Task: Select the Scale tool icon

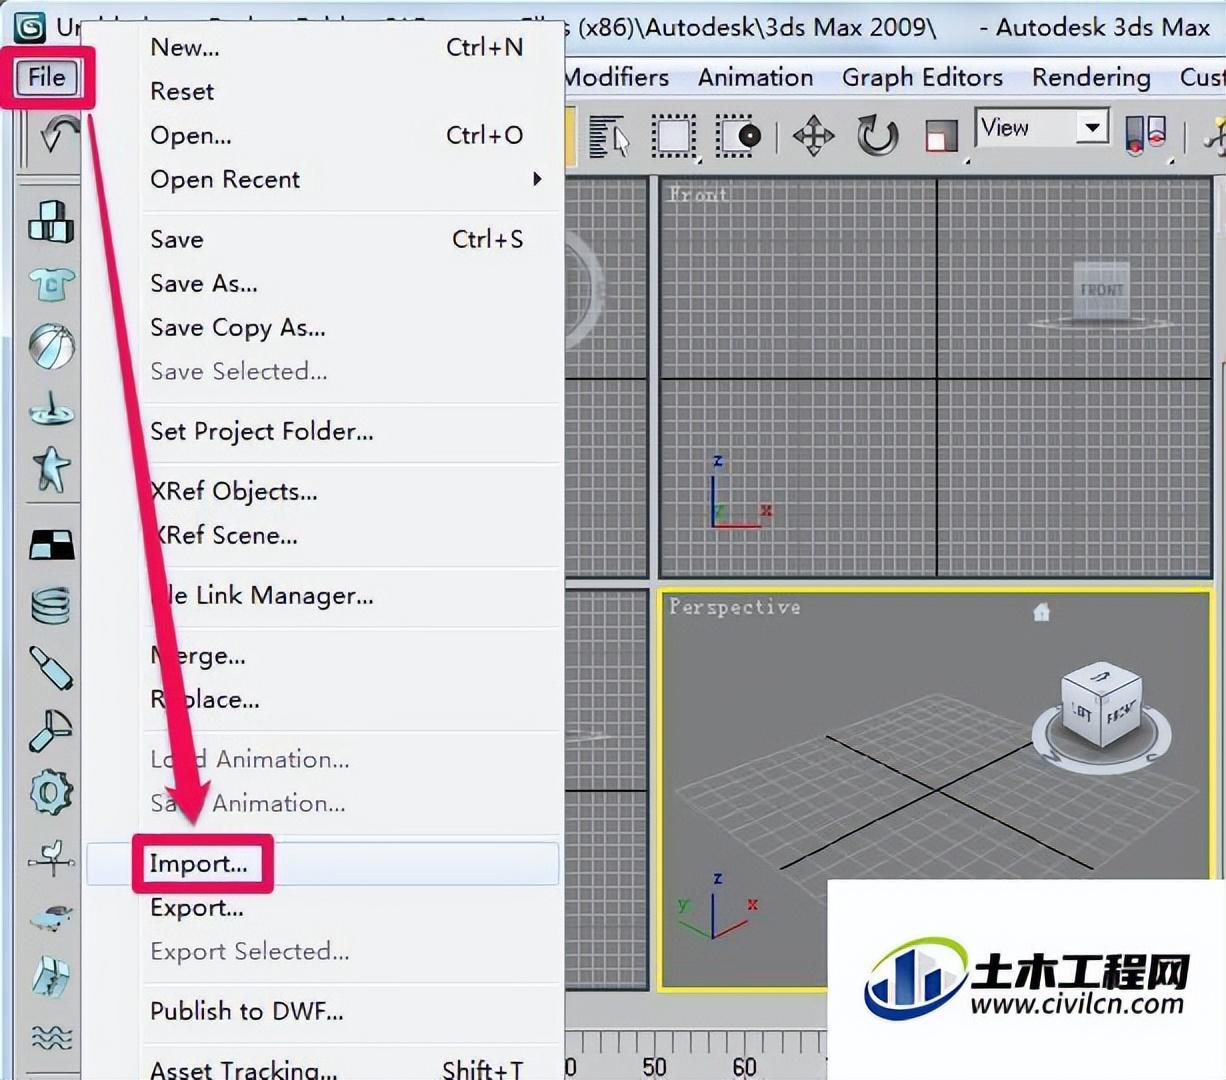Action: (940, 136)
